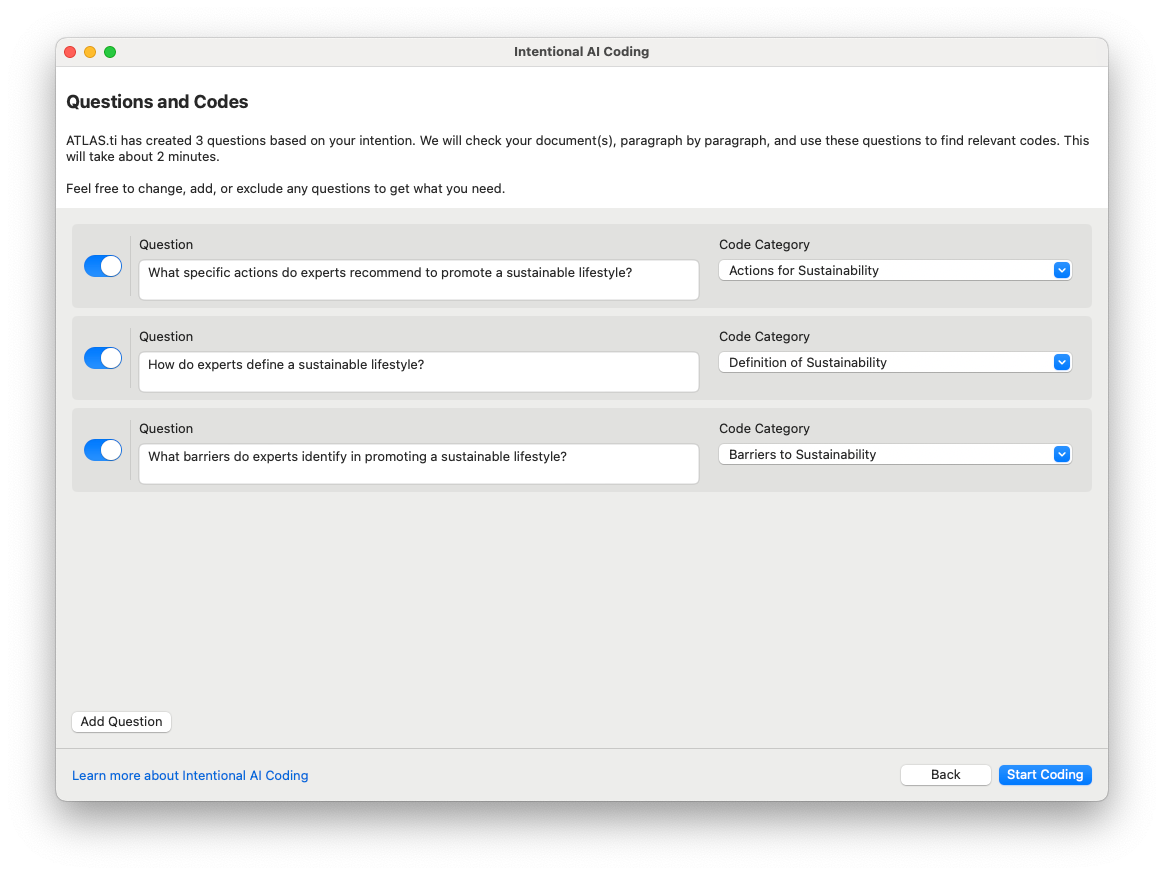The height and width of the screenshot is (875, 1164).
Task: Open Learn more about Intentional AI Coding link
Action: click(190, 775)
